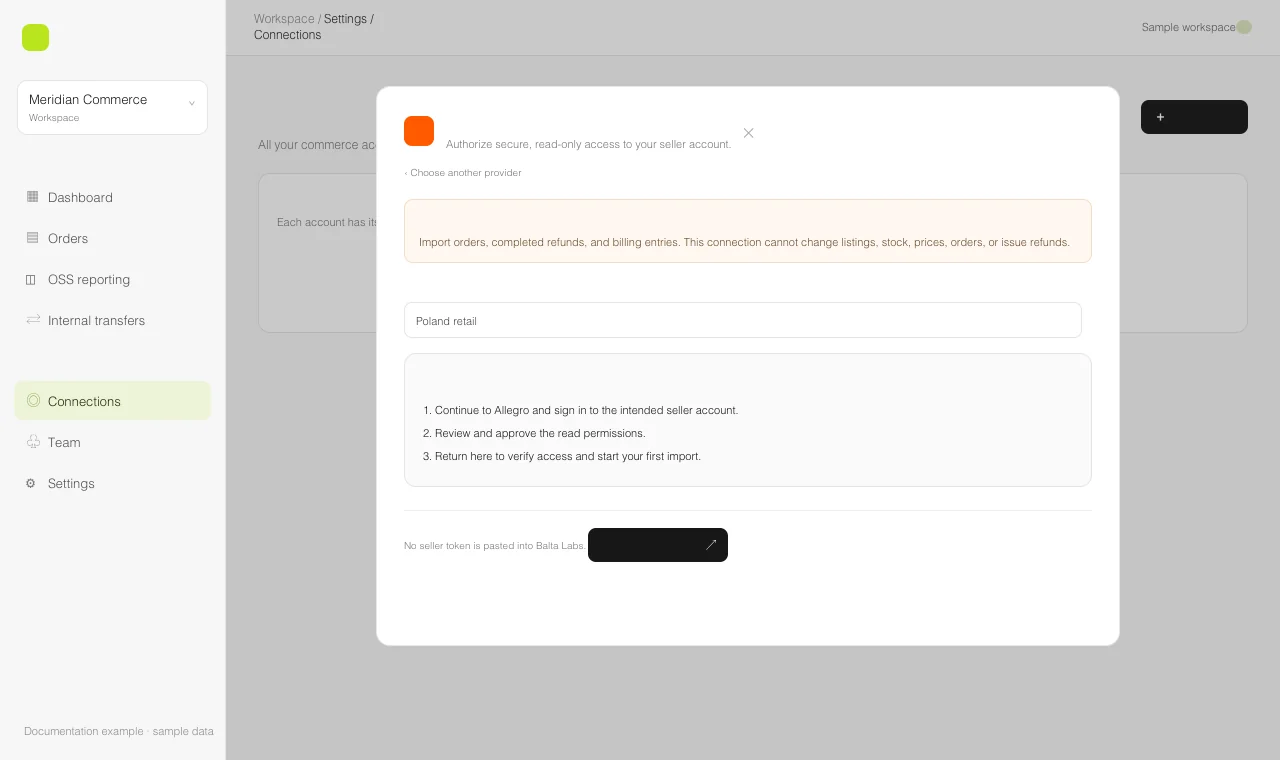Click the Sample workspace badge

tap(1196, 27)
